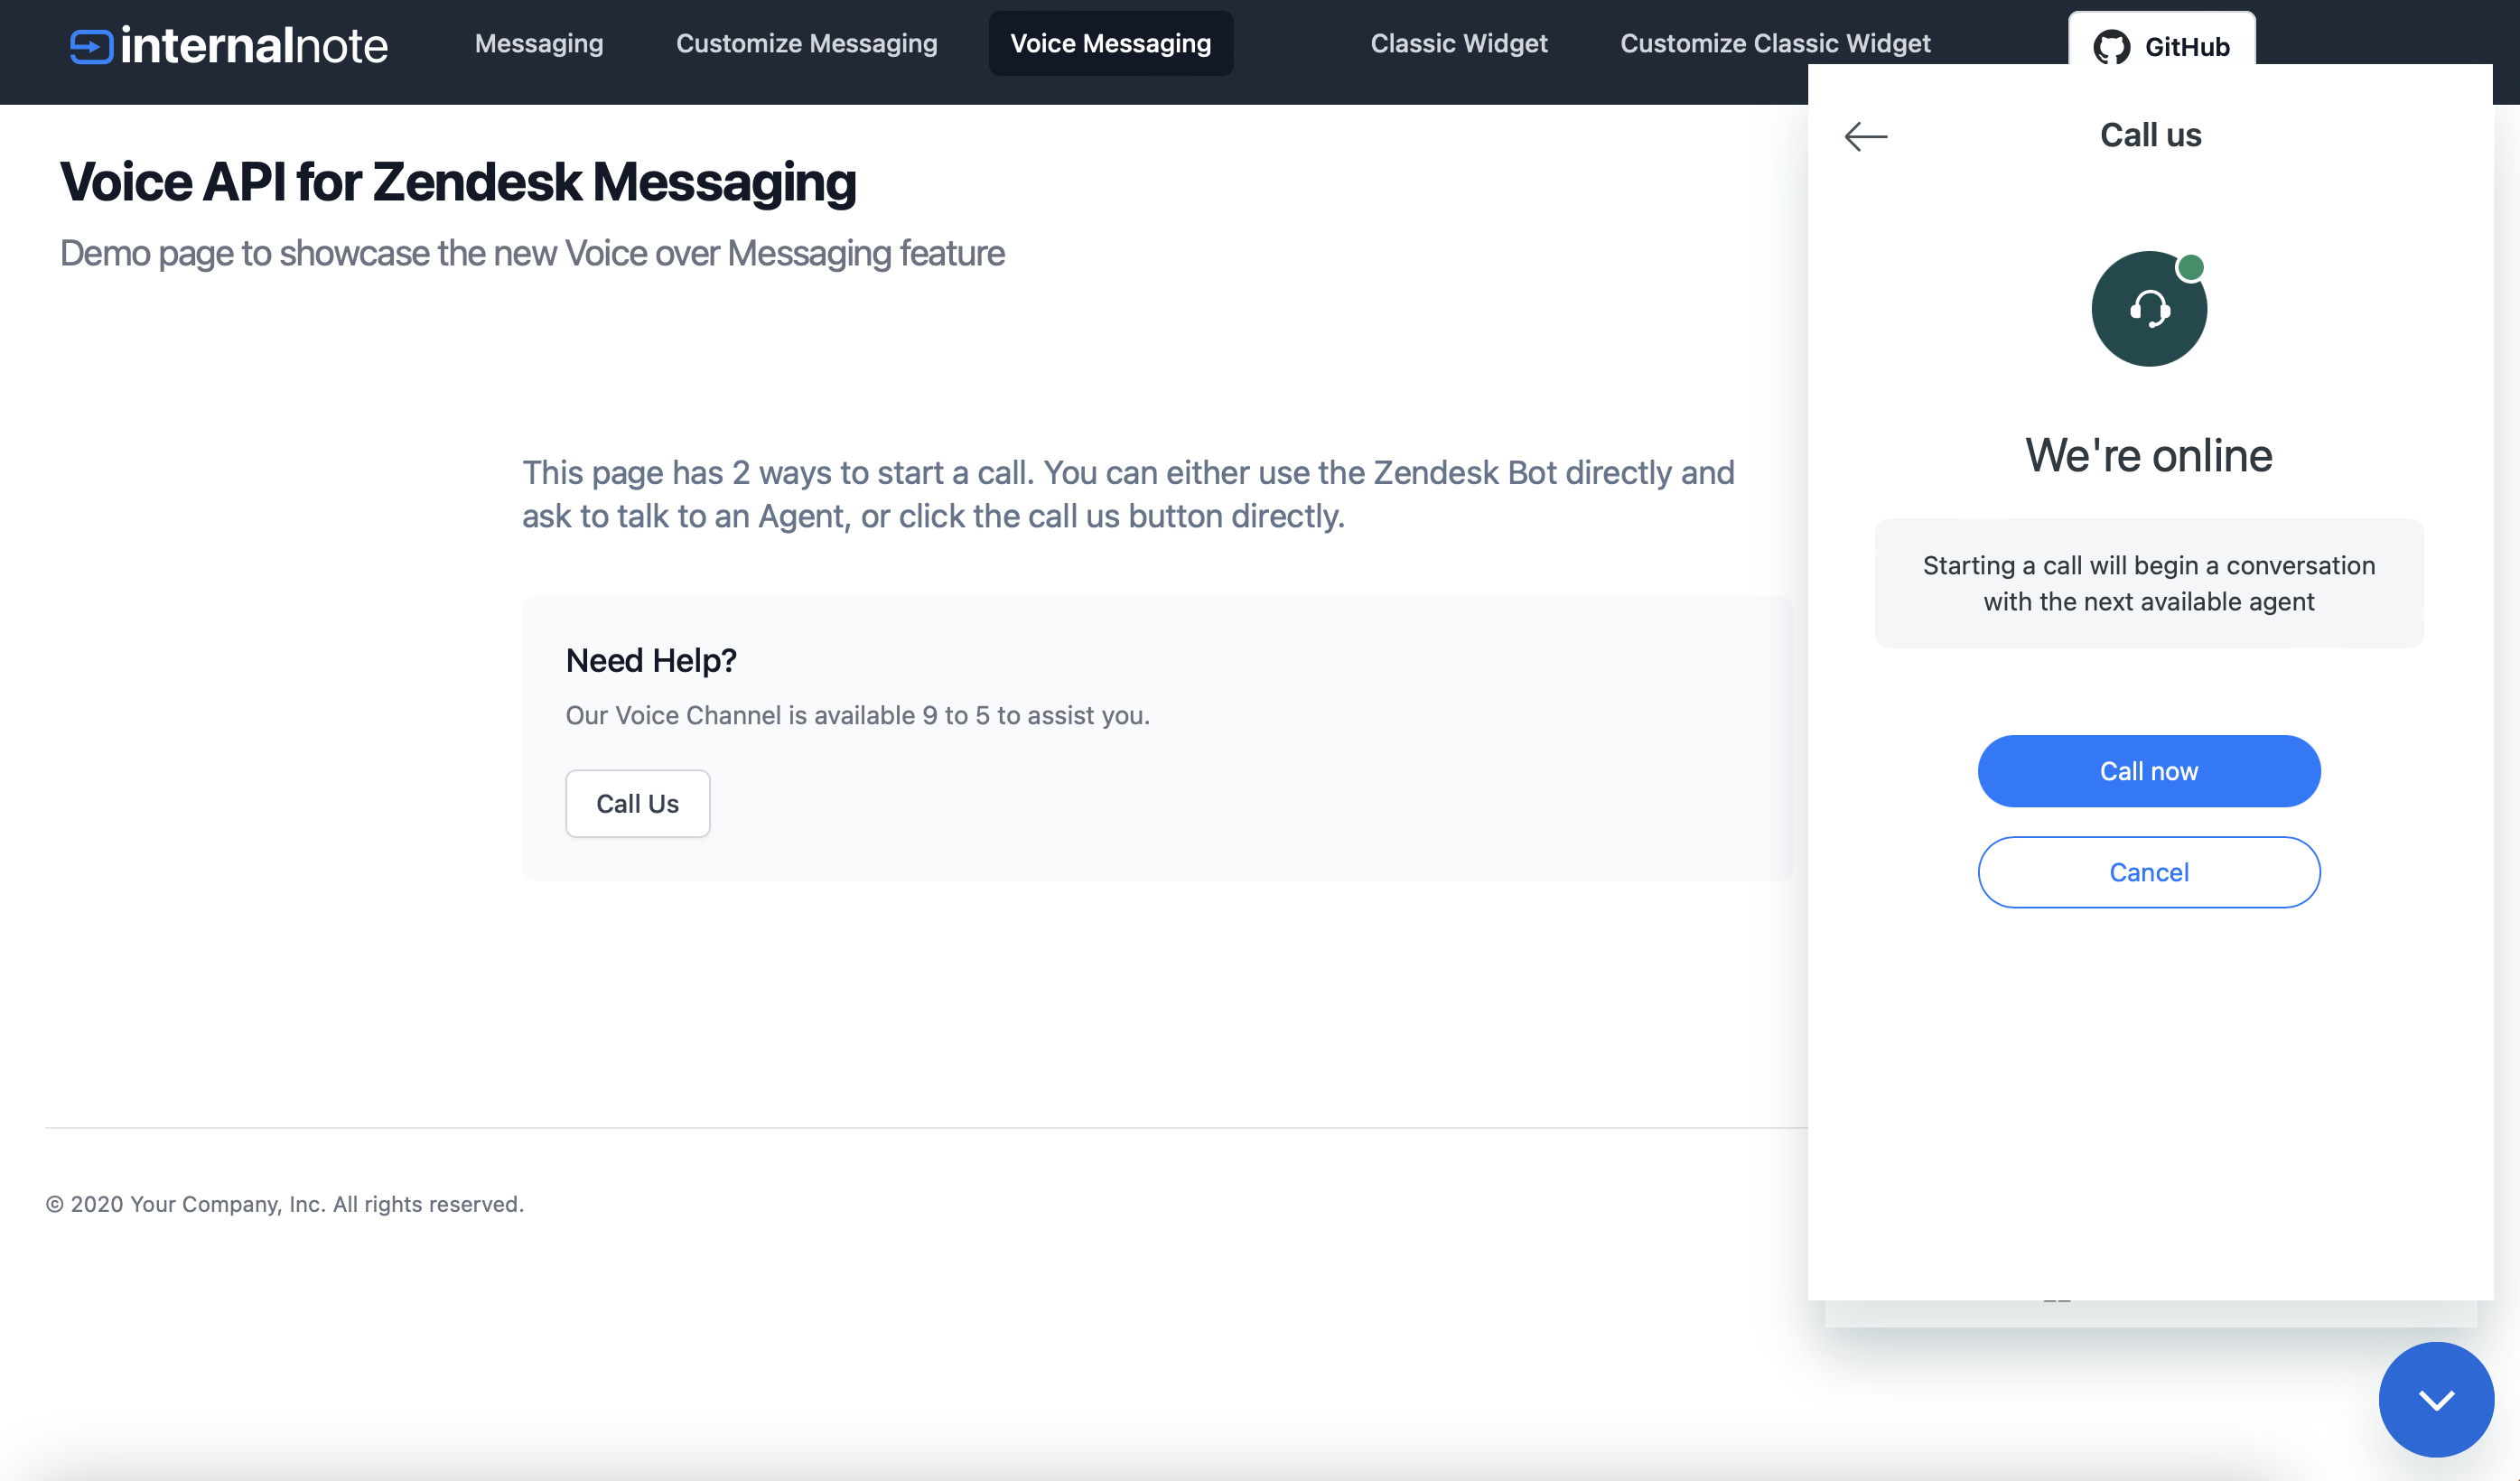Open the Messaging tab
Image resolution: width=2520 pixels, height=1481 pixels.
[x=539, y=43]
